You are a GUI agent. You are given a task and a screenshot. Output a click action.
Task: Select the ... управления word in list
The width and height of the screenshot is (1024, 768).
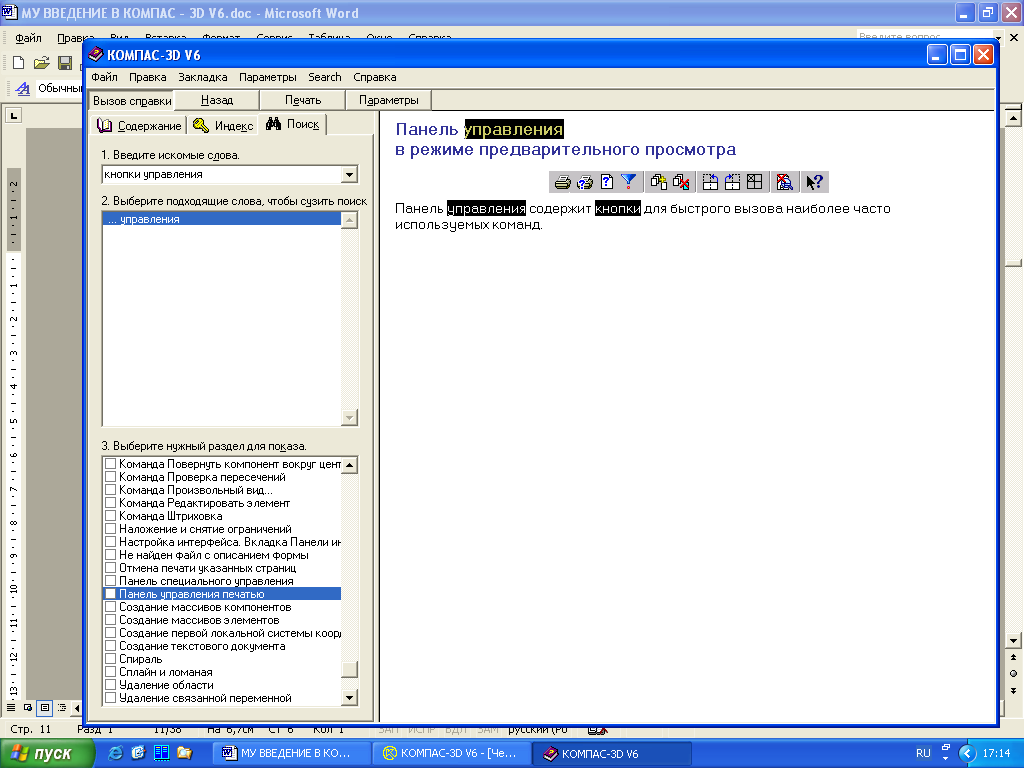pyautogui.click(x=221, y=219)
